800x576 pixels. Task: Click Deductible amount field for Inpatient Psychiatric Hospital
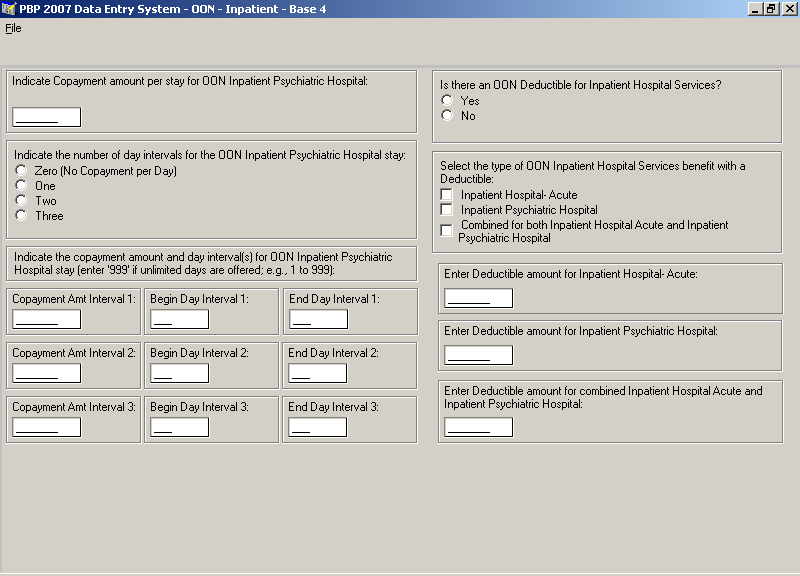tap(479, 355)
